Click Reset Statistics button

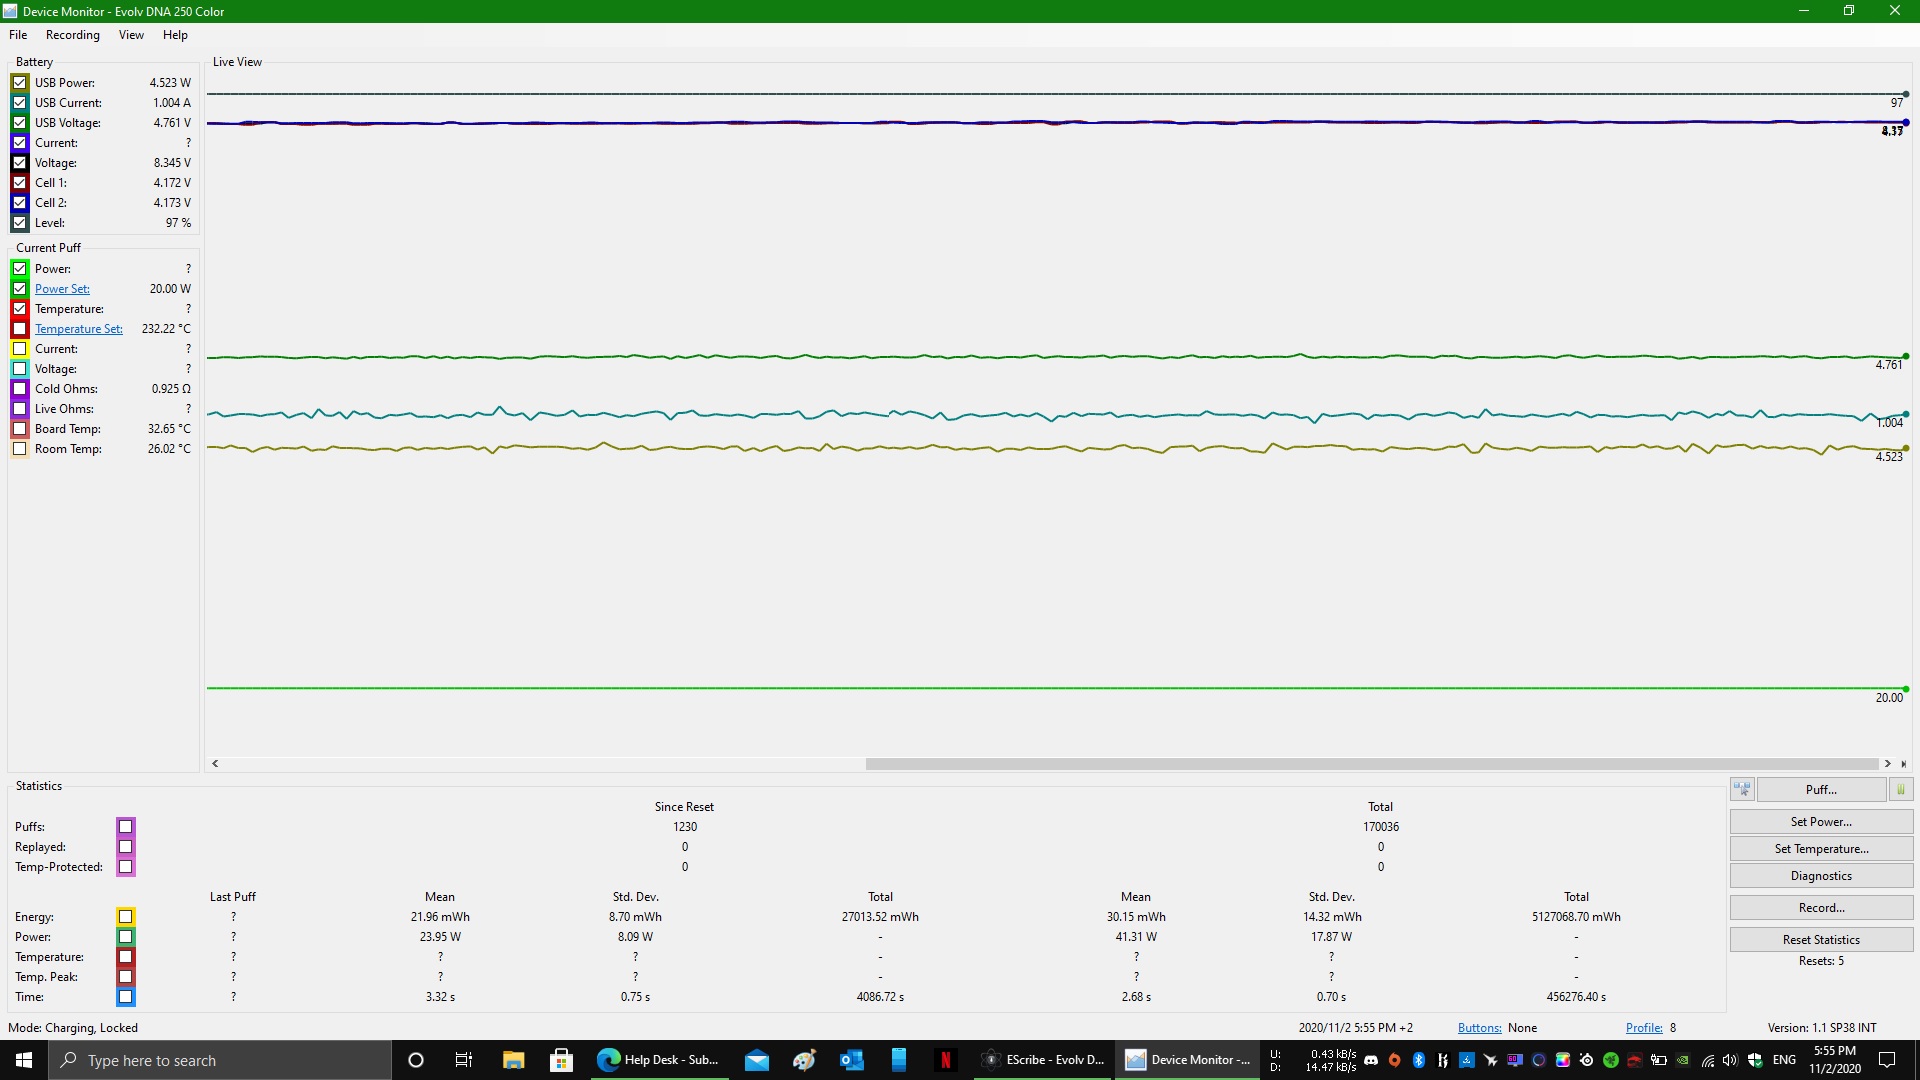click(1820, 940)
